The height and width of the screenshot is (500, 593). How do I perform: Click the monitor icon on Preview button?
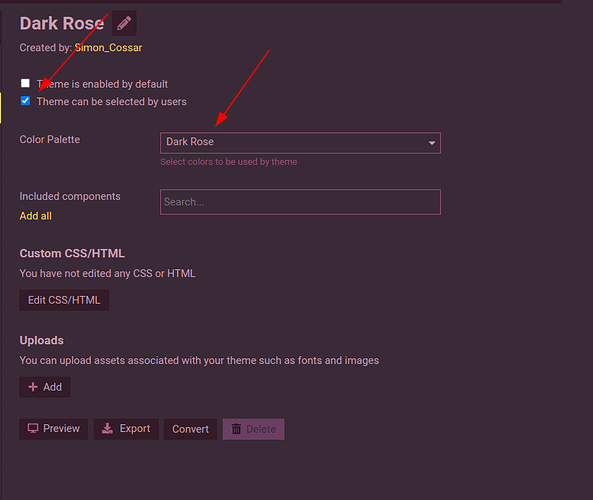(33, 429)
